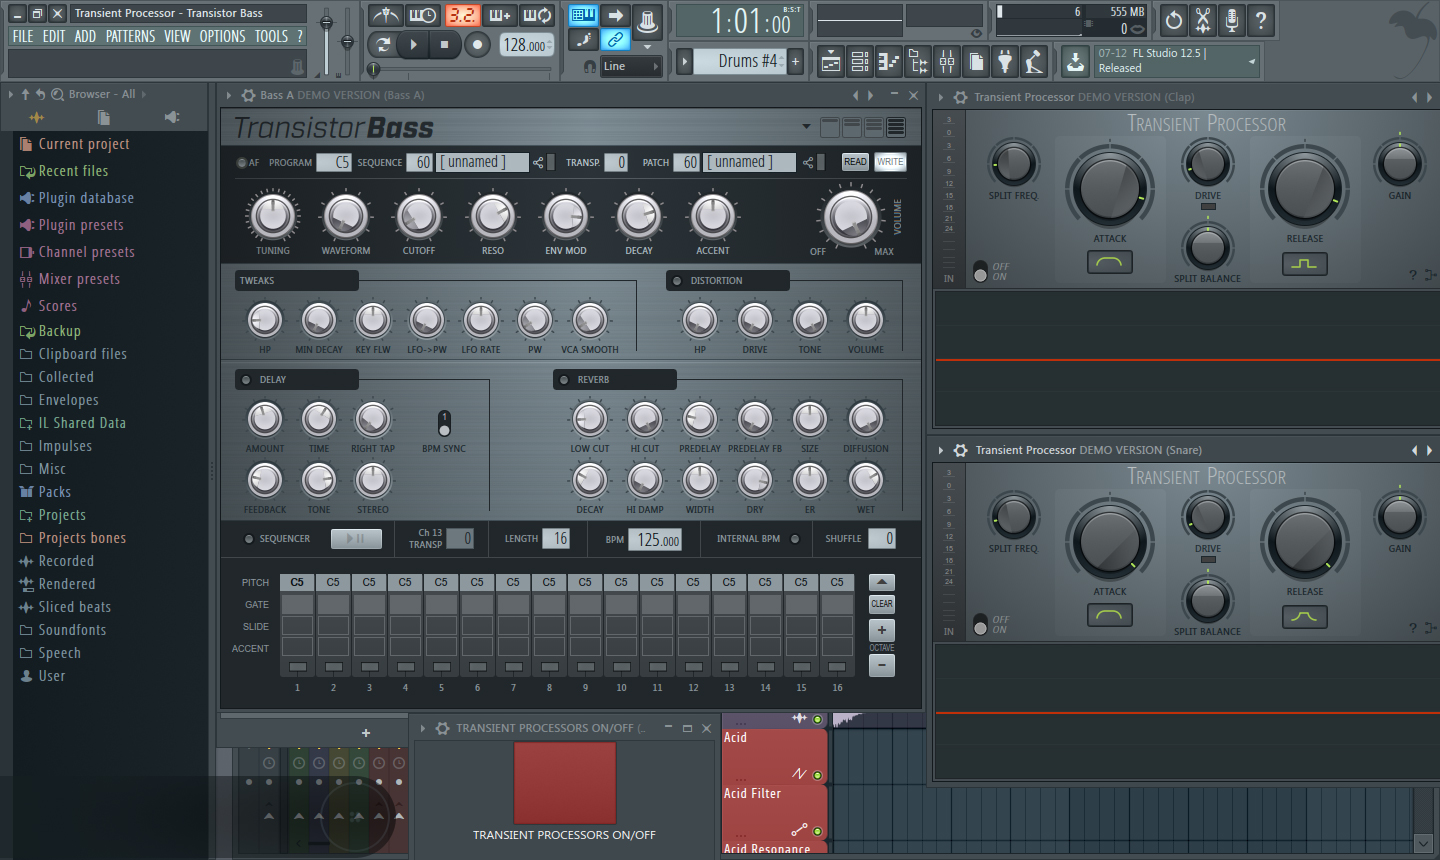
Task: Open Transistor Bass preset dropdown arrow
Action: pyautogui.click(x=806, y=127)
